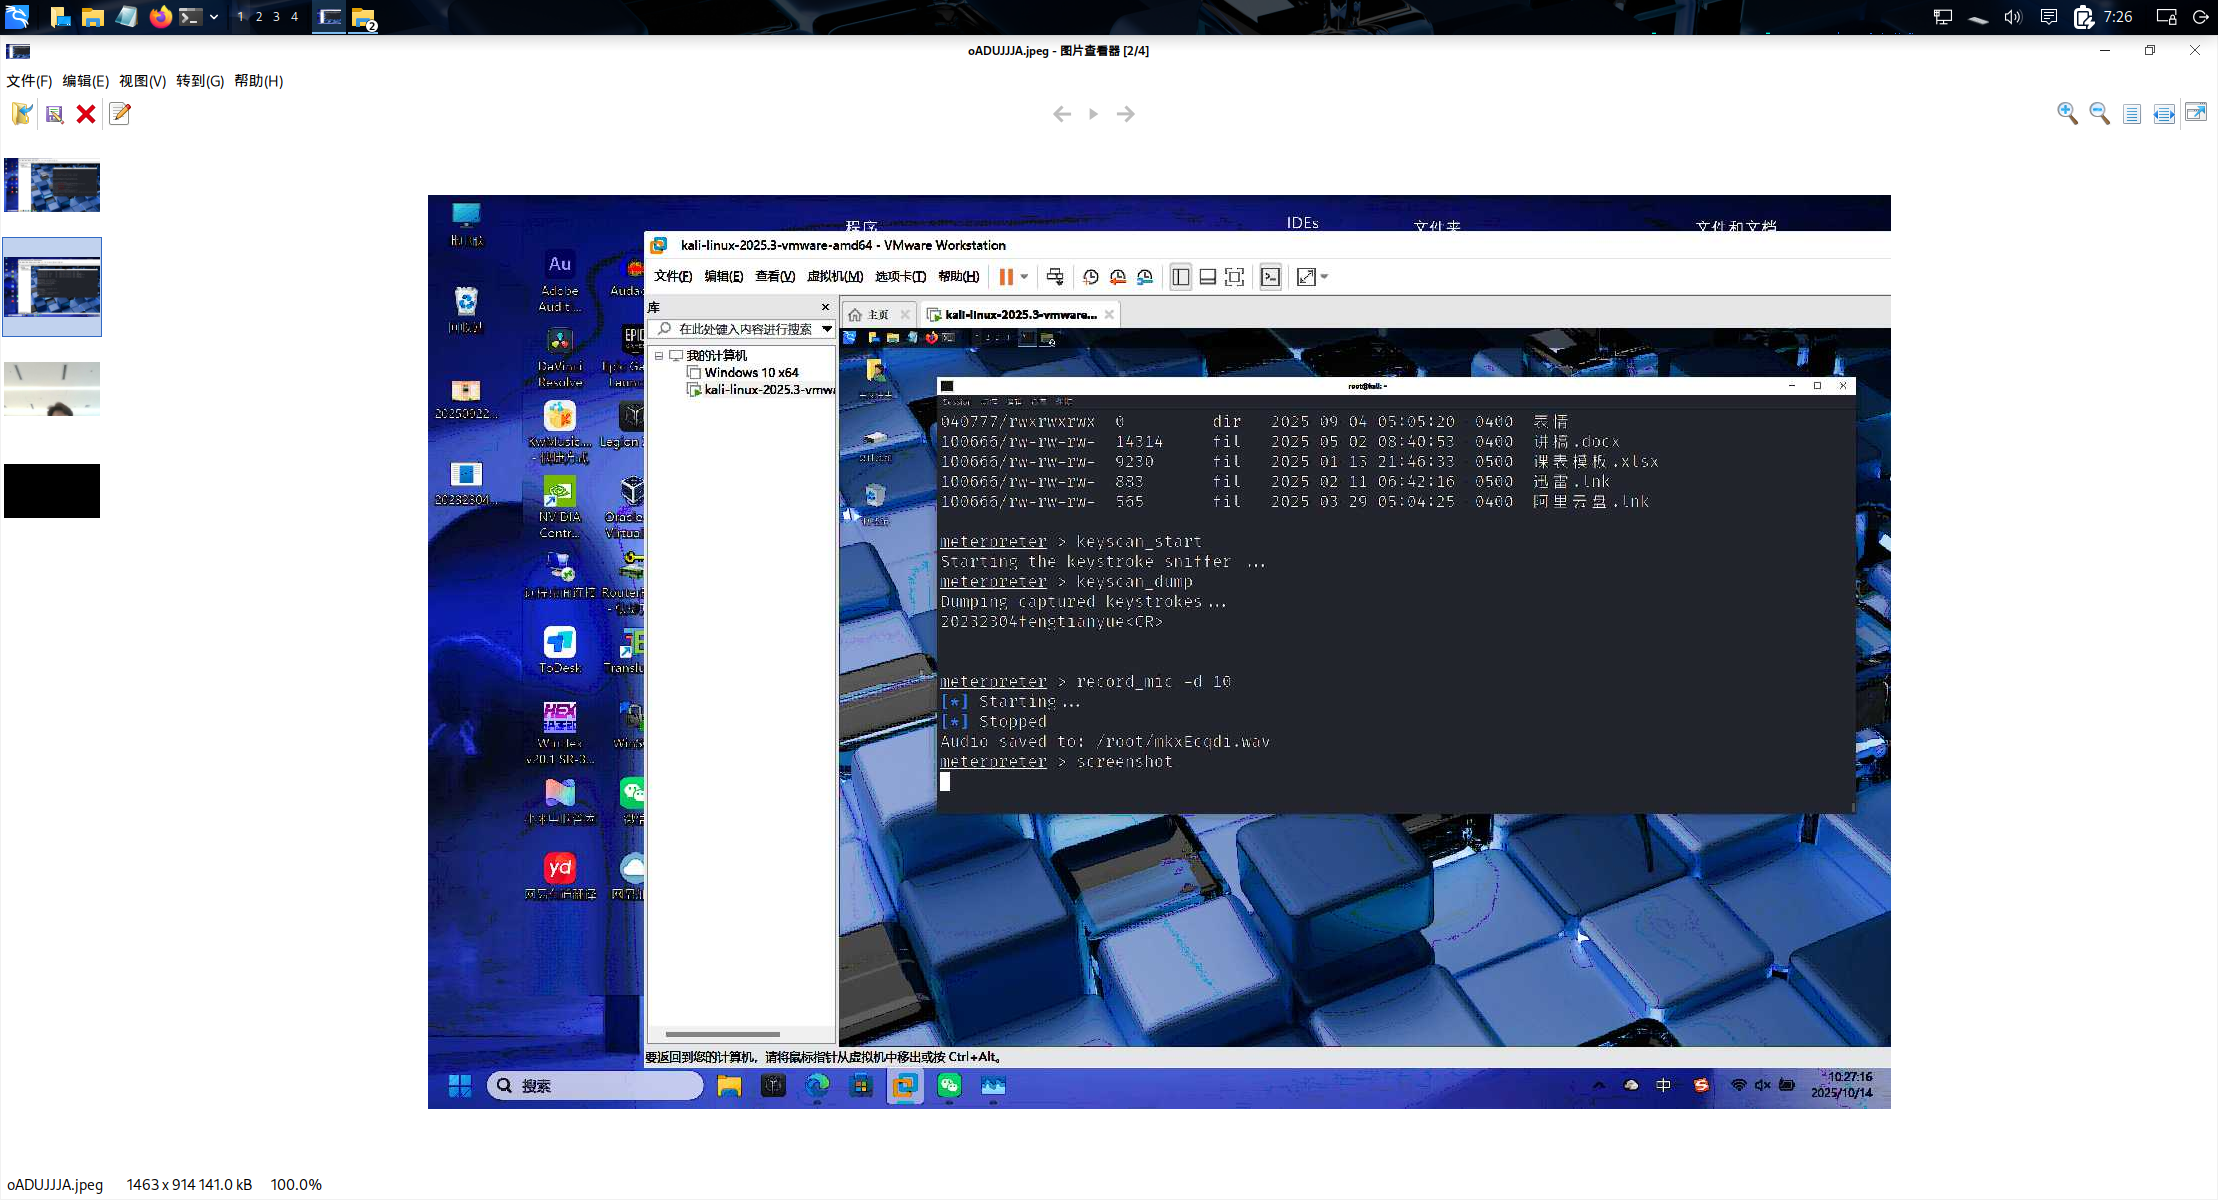
Task: Select the first thumbnail in the sidebar
Action: click(52, 185)
